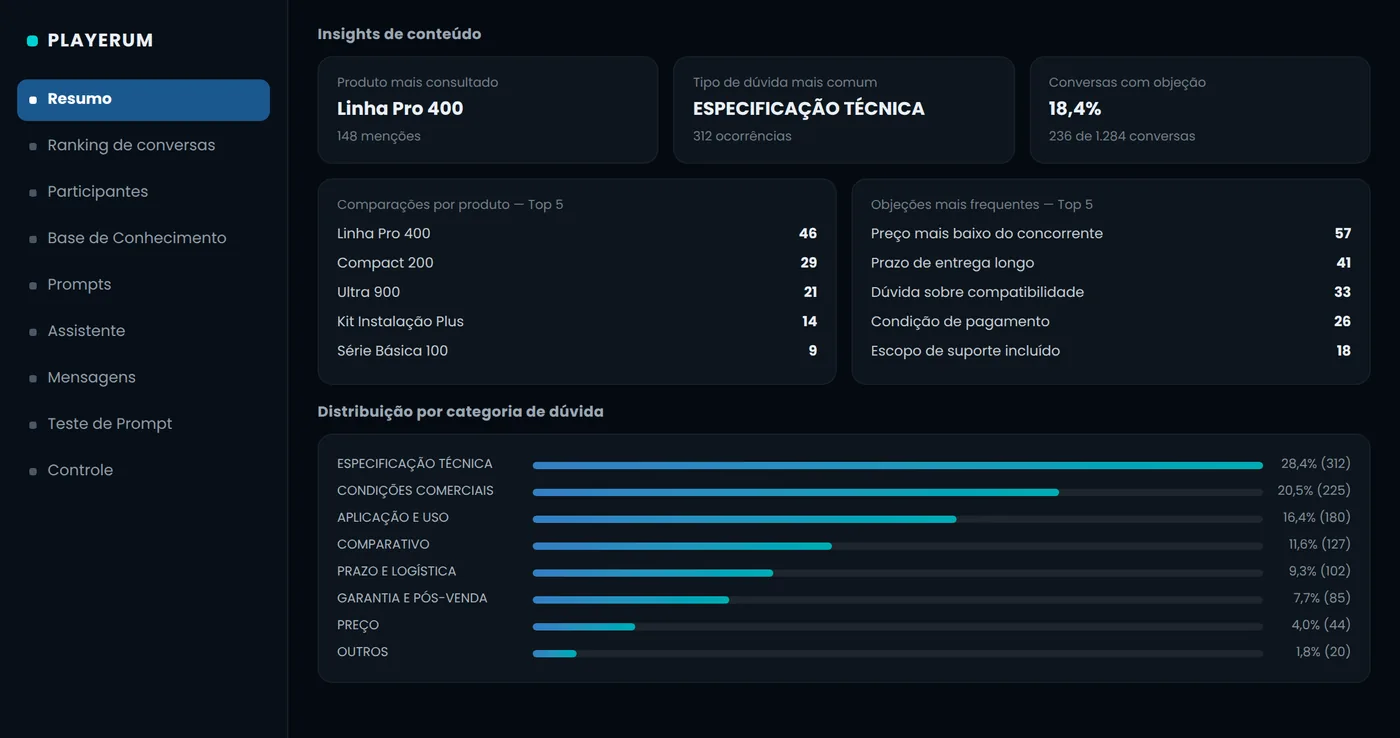Select the Série Básica 100 row
Screen dimensions: 1400x738
coord(577,351)
